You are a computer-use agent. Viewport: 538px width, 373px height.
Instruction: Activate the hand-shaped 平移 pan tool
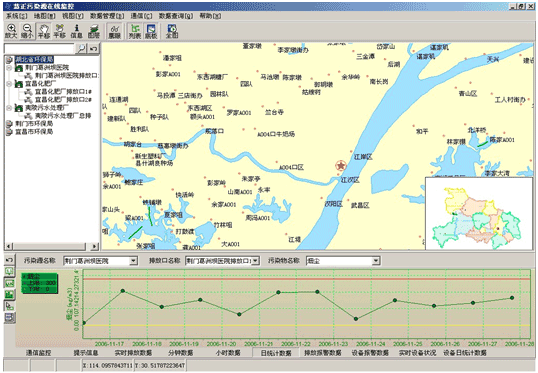pos(44,31)
